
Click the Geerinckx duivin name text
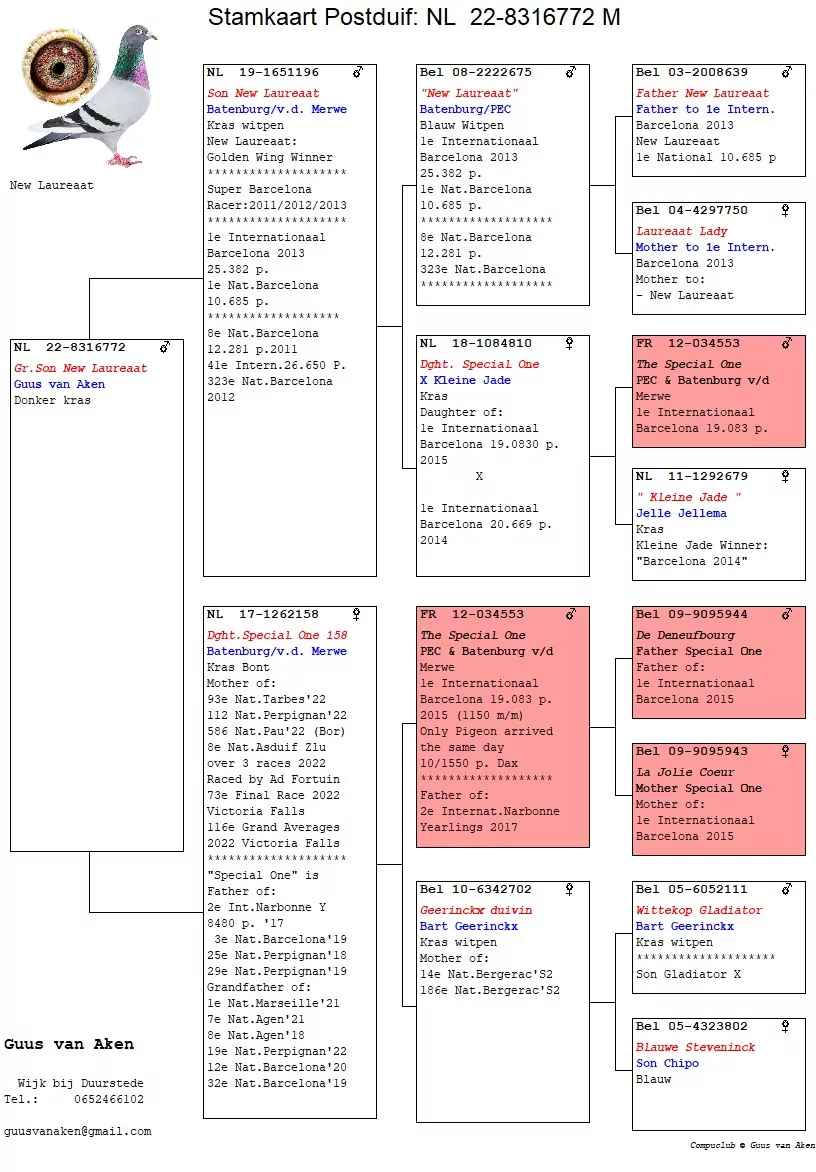(476, 910)
